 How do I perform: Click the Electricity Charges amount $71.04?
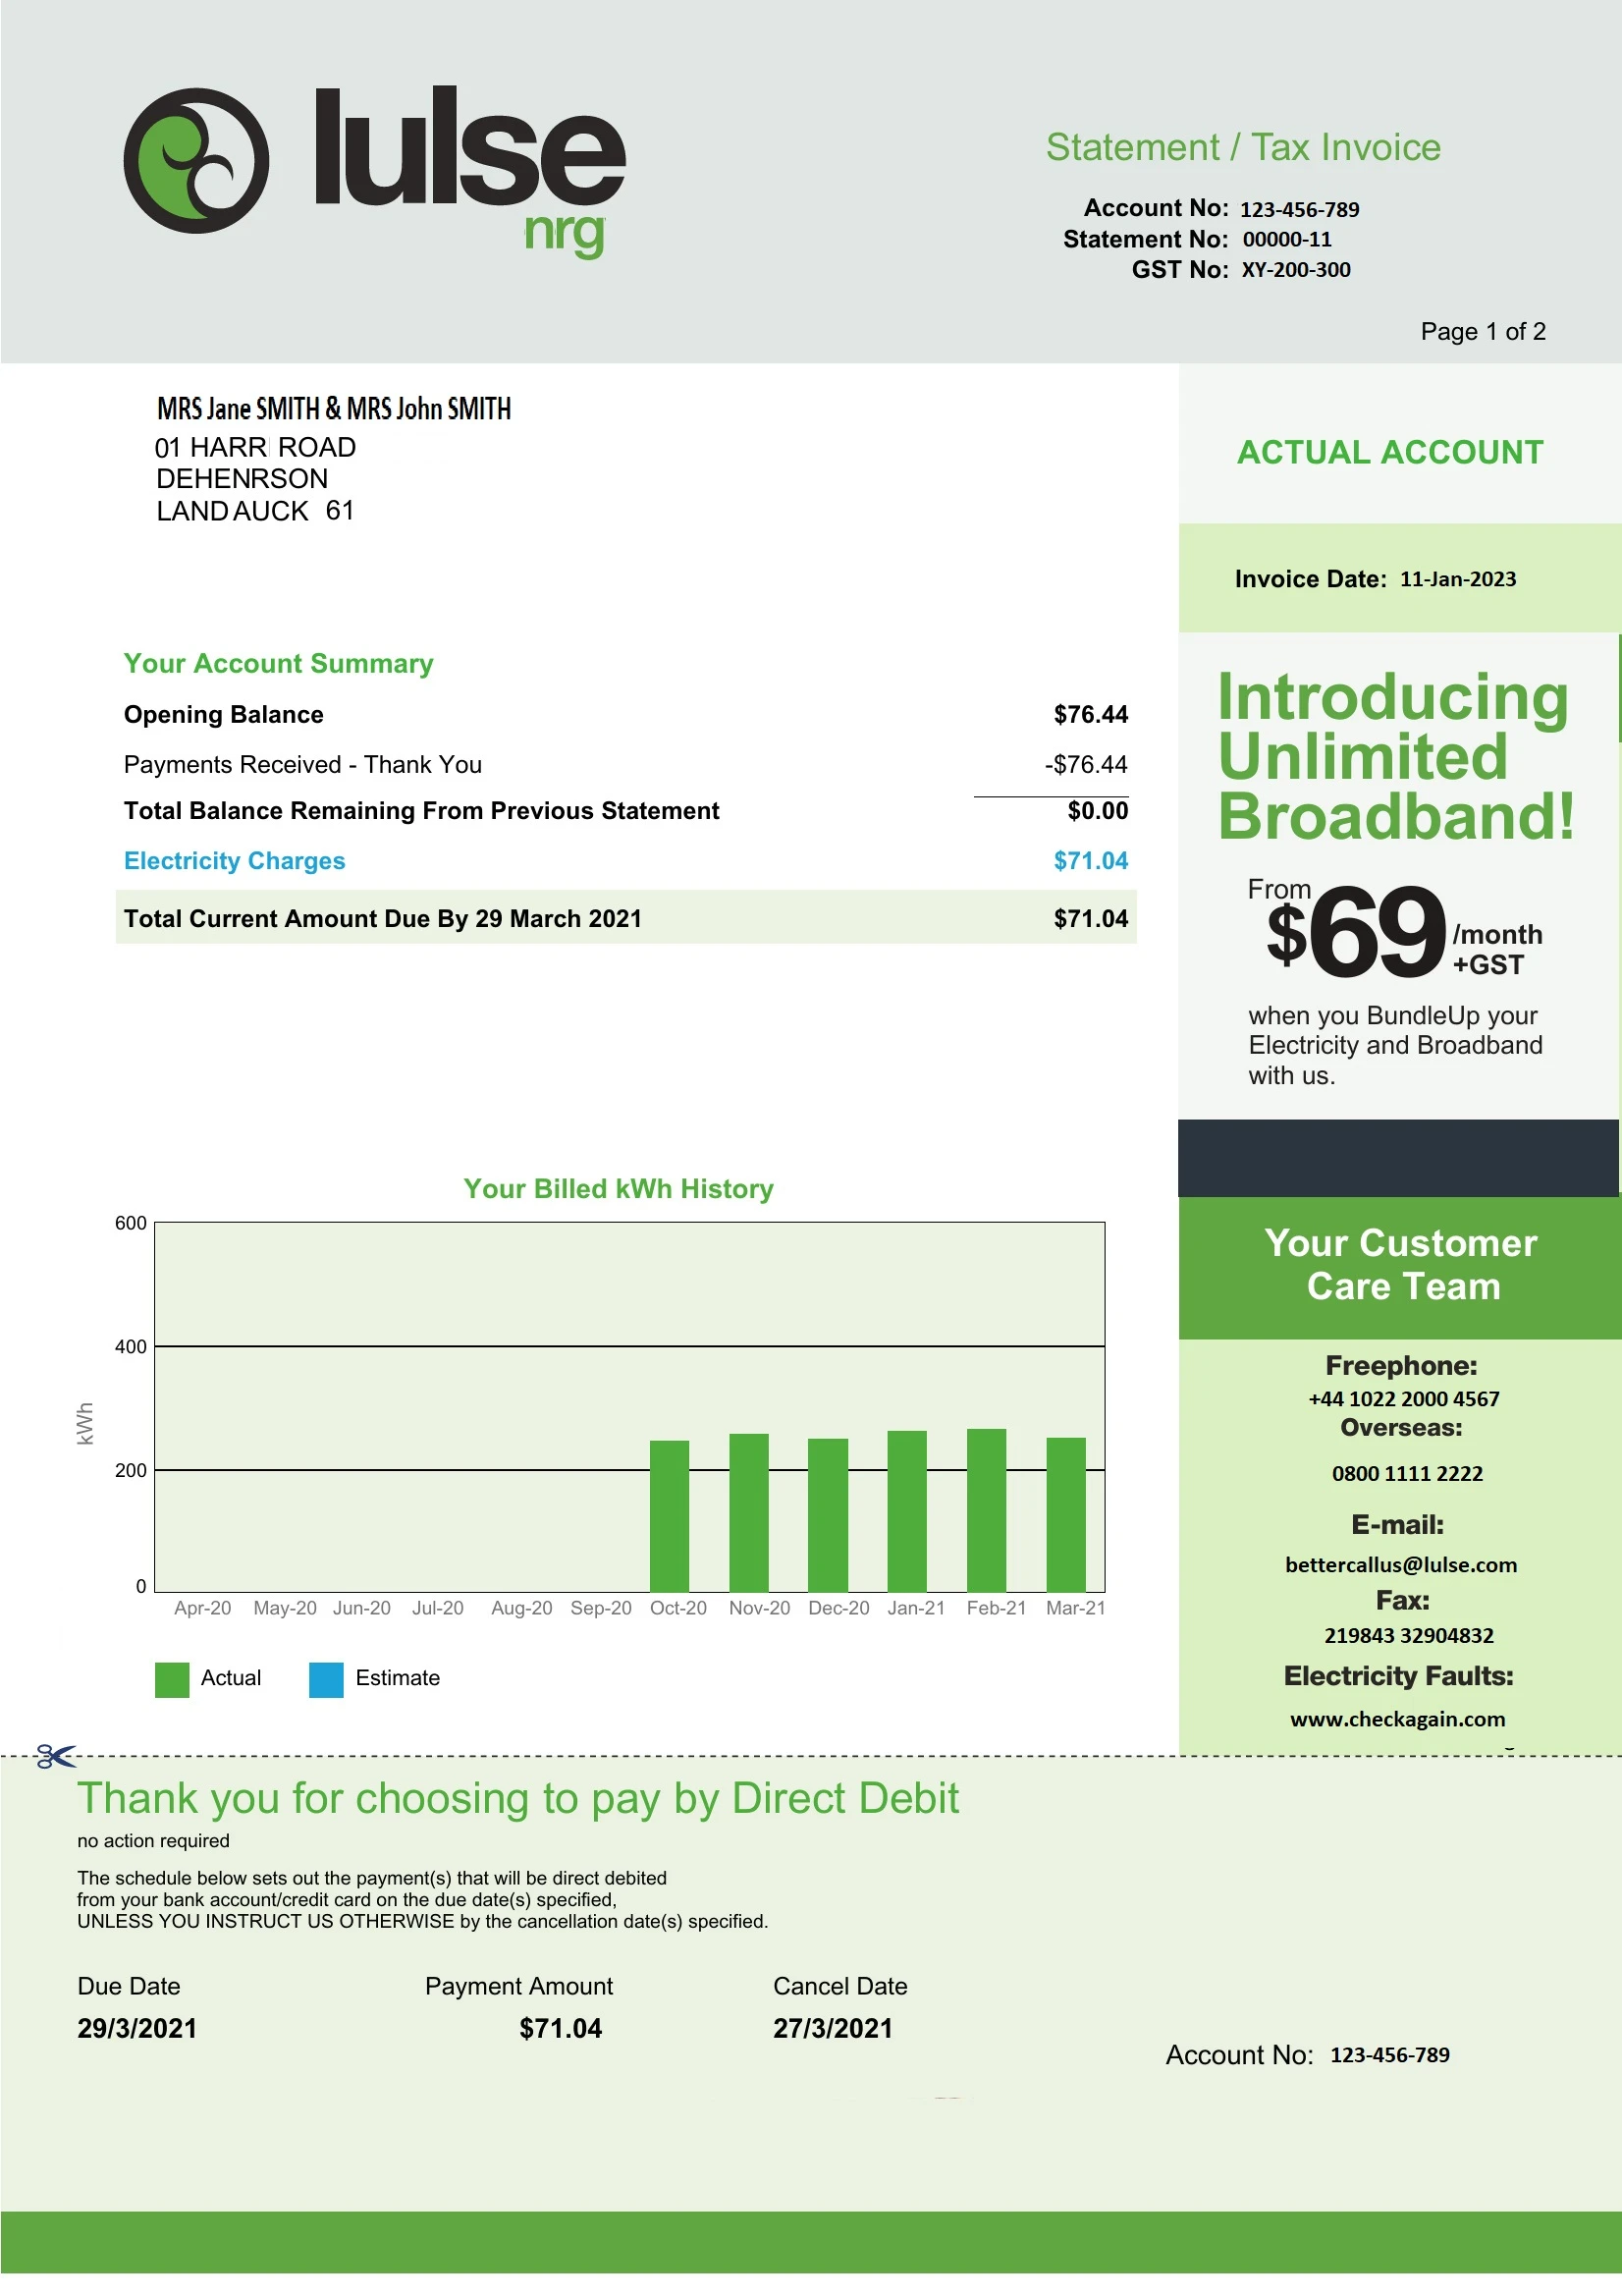tap(1090, 861)
